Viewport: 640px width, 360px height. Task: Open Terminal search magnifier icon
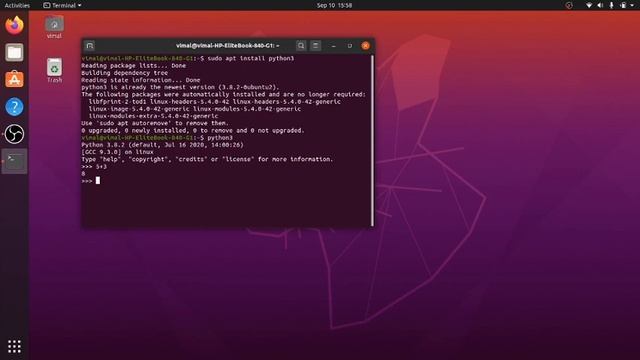(x=301, y=46)
